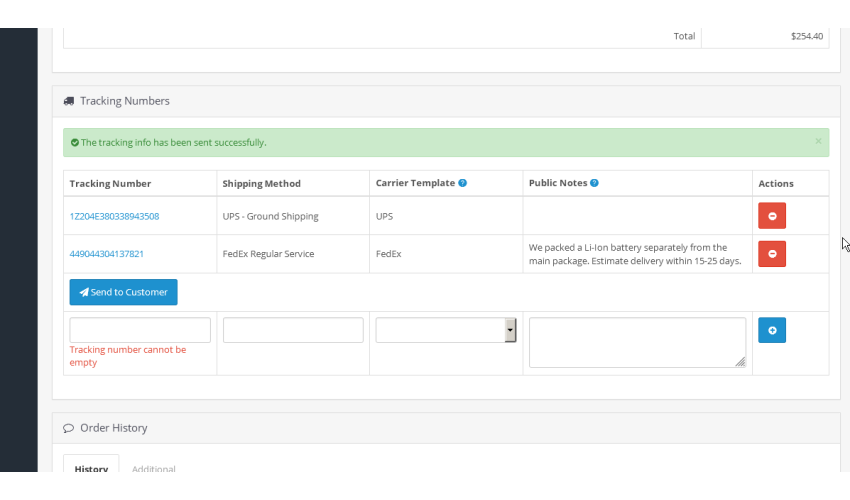Focus the empty tracking number field

(x=140, y=330)
